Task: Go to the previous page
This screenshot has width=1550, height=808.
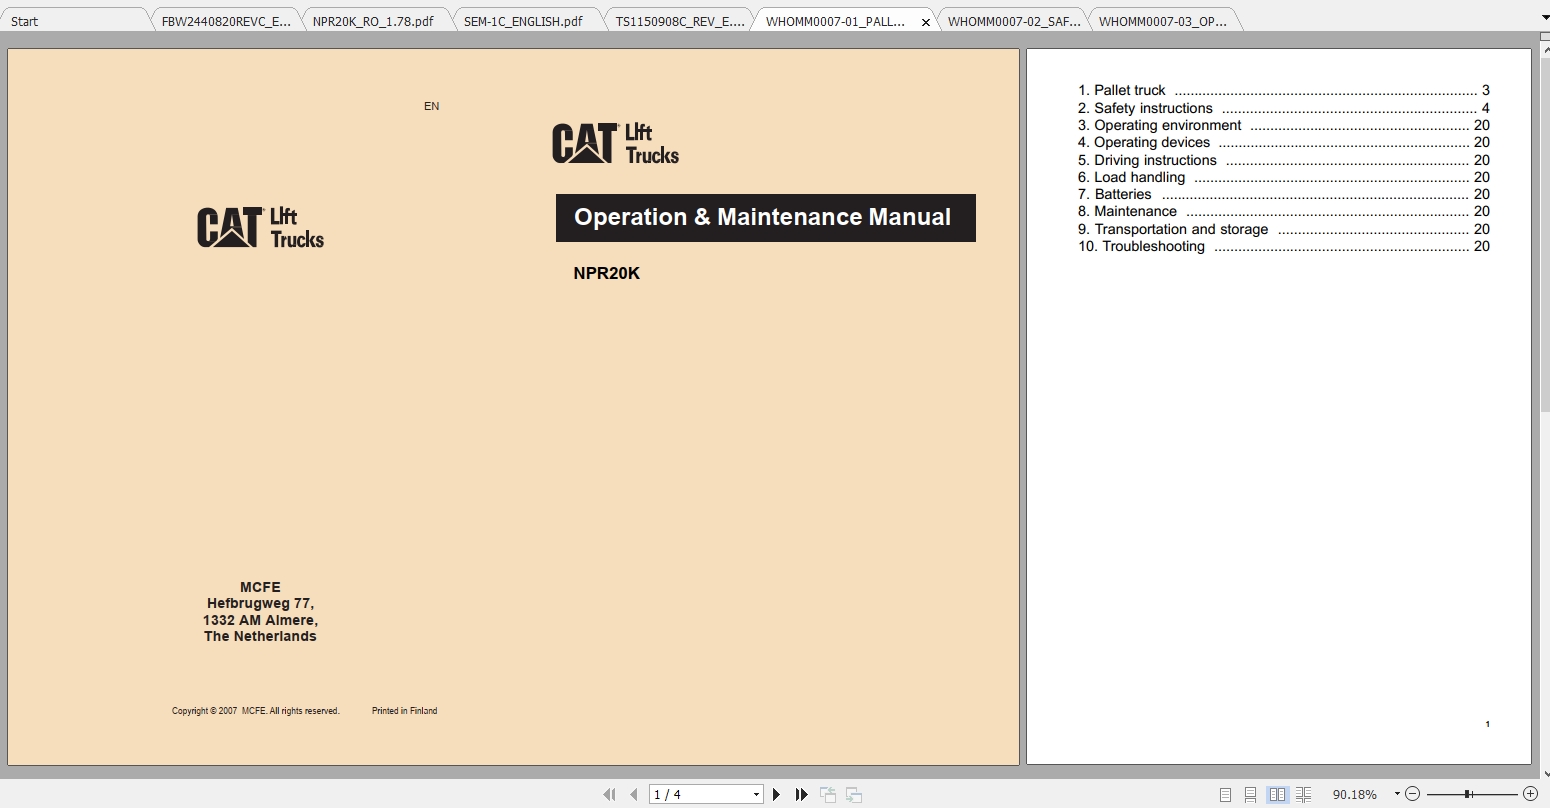Action: pyautogui.click(x=634, y=794)
